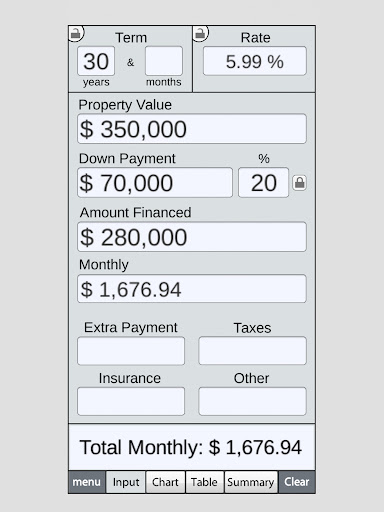Switch to the Chart tab

coord(165,482)
